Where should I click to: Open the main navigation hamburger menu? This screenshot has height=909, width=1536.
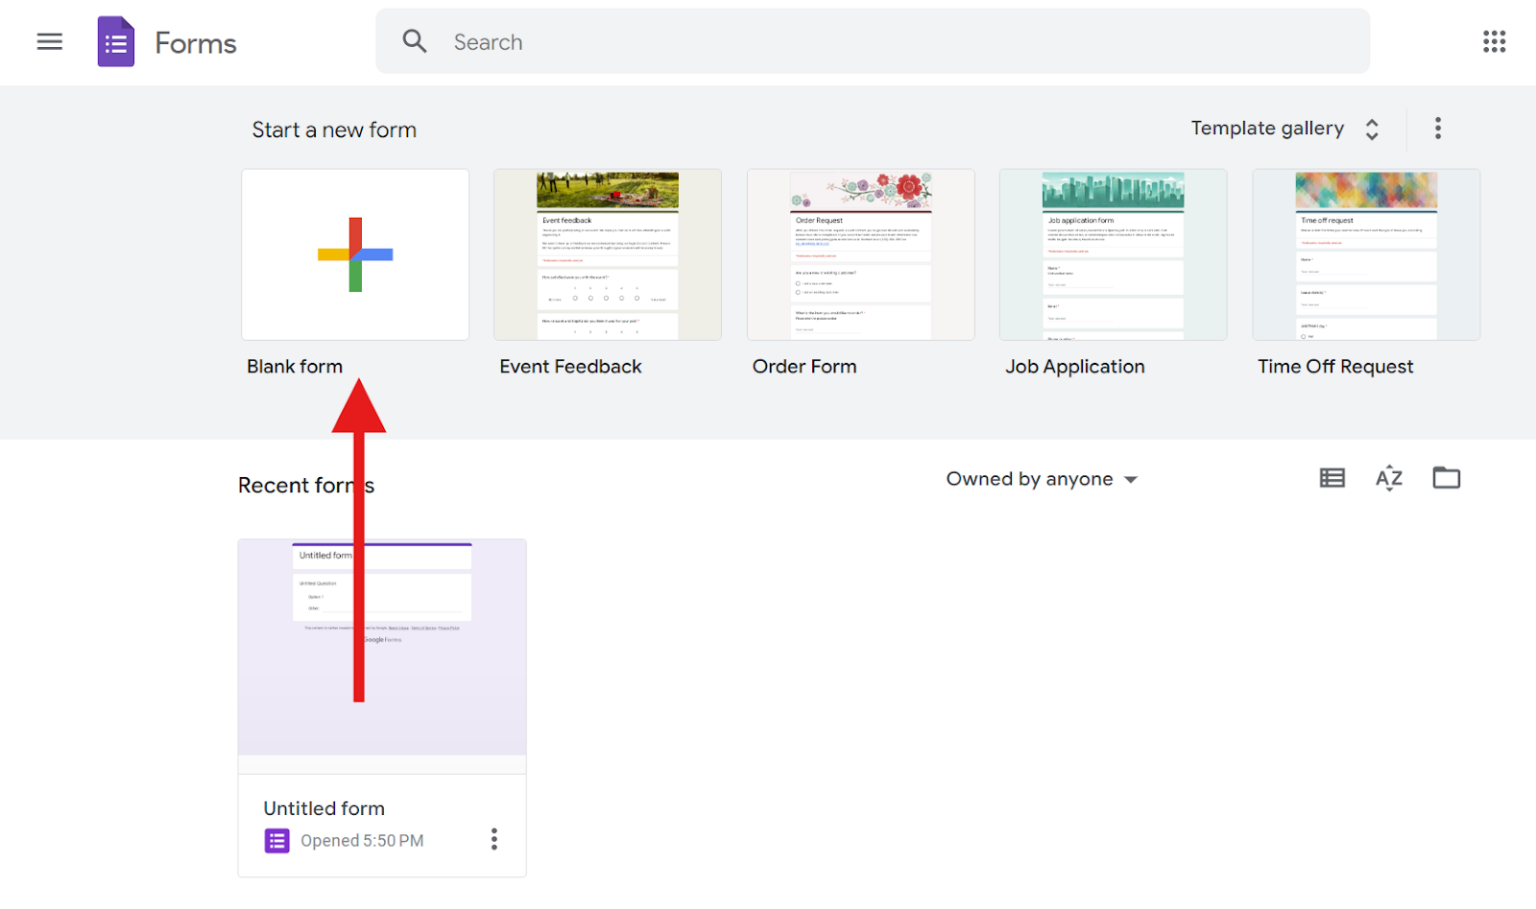pos(48,41)
